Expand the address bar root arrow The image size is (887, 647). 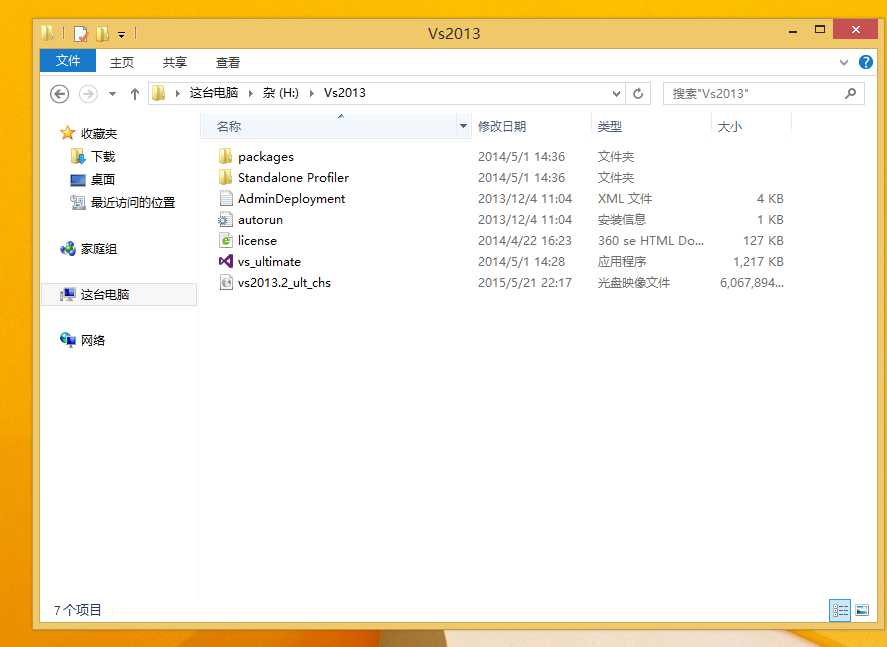coord(178,93)
